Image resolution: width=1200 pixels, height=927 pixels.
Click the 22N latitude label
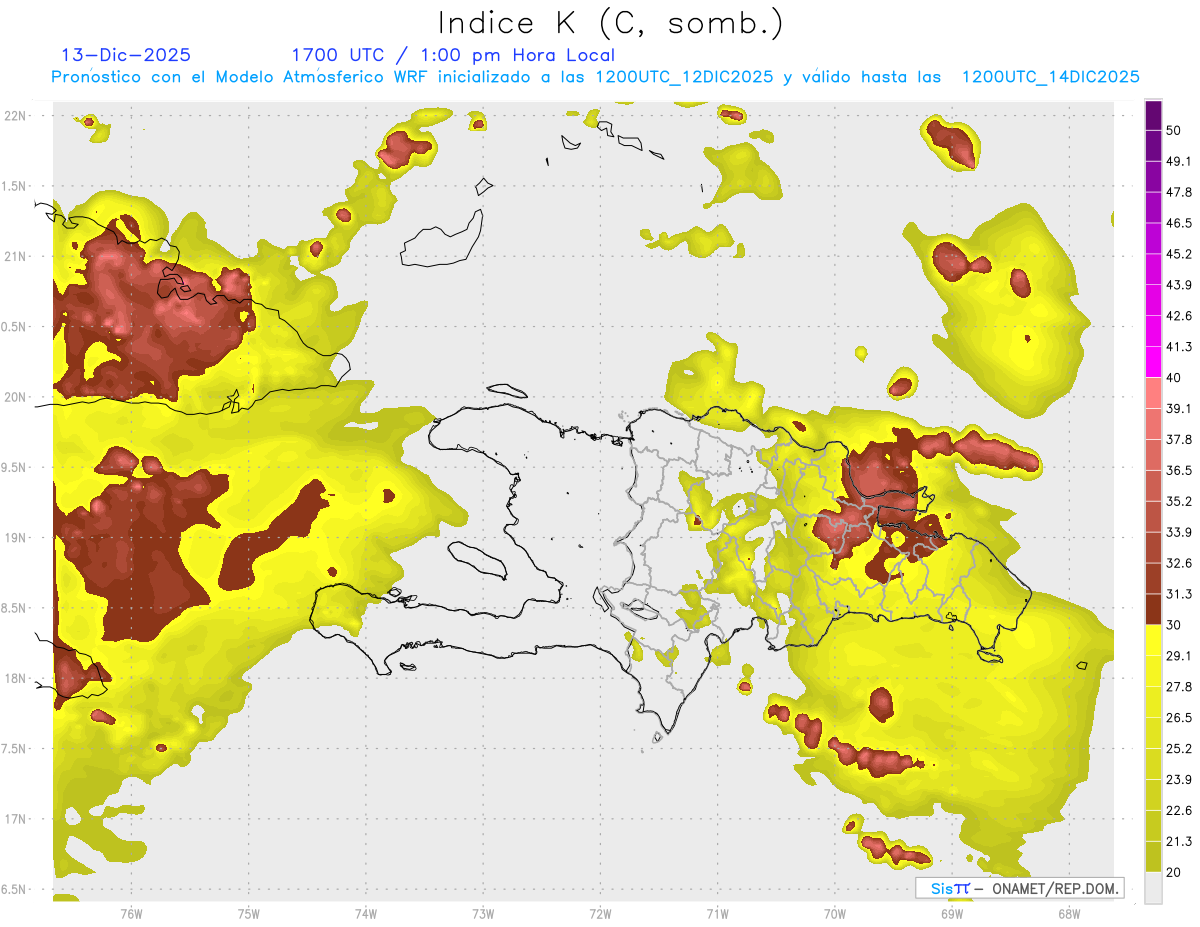coord(16,116)
